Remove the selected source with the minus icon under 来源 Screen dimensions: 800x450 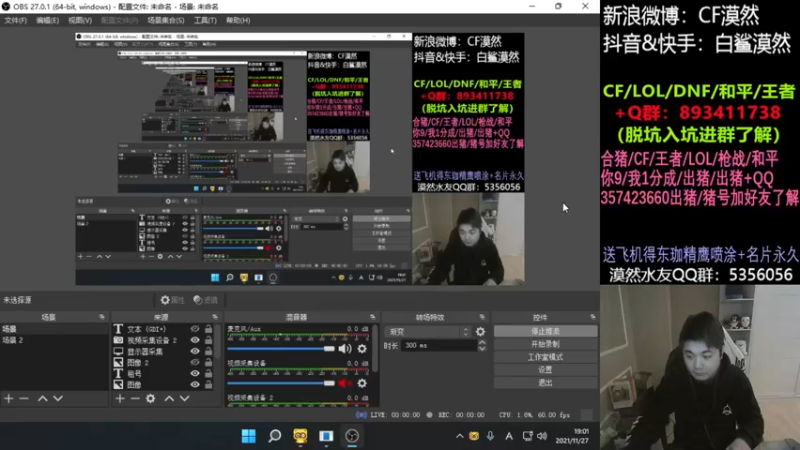135,398
